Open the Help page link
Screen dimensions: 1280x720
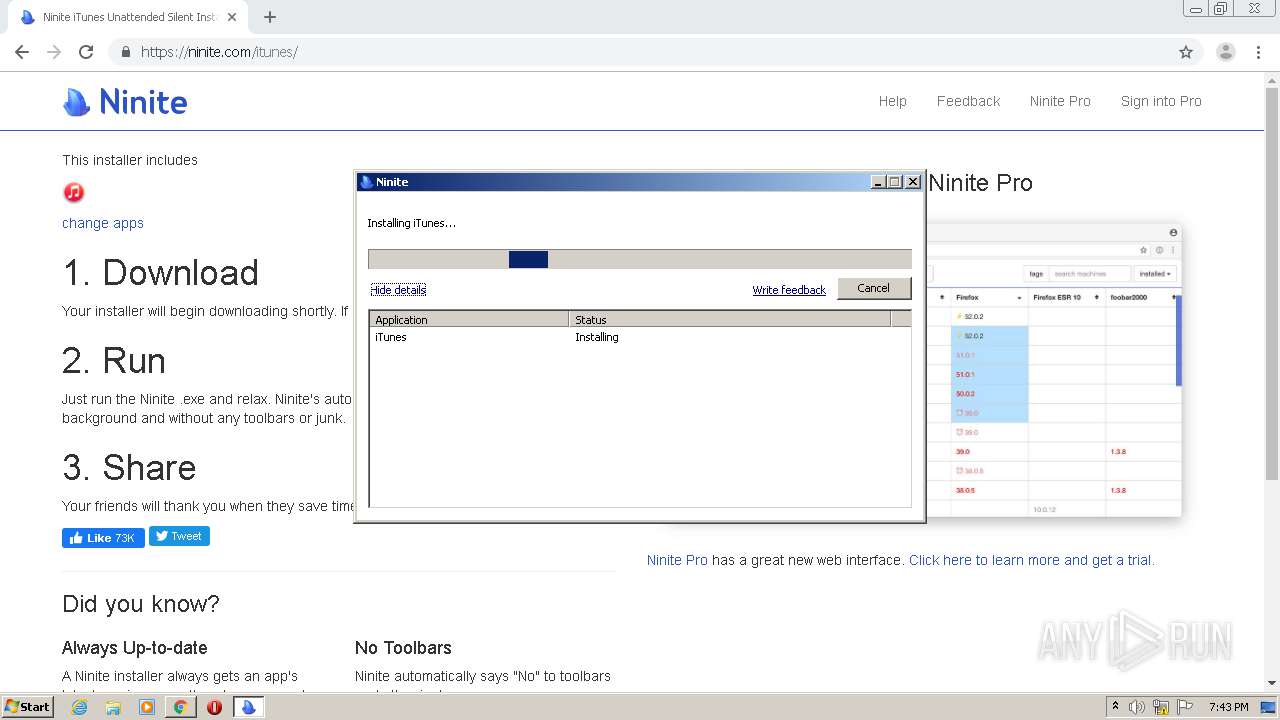click(893, 101)
